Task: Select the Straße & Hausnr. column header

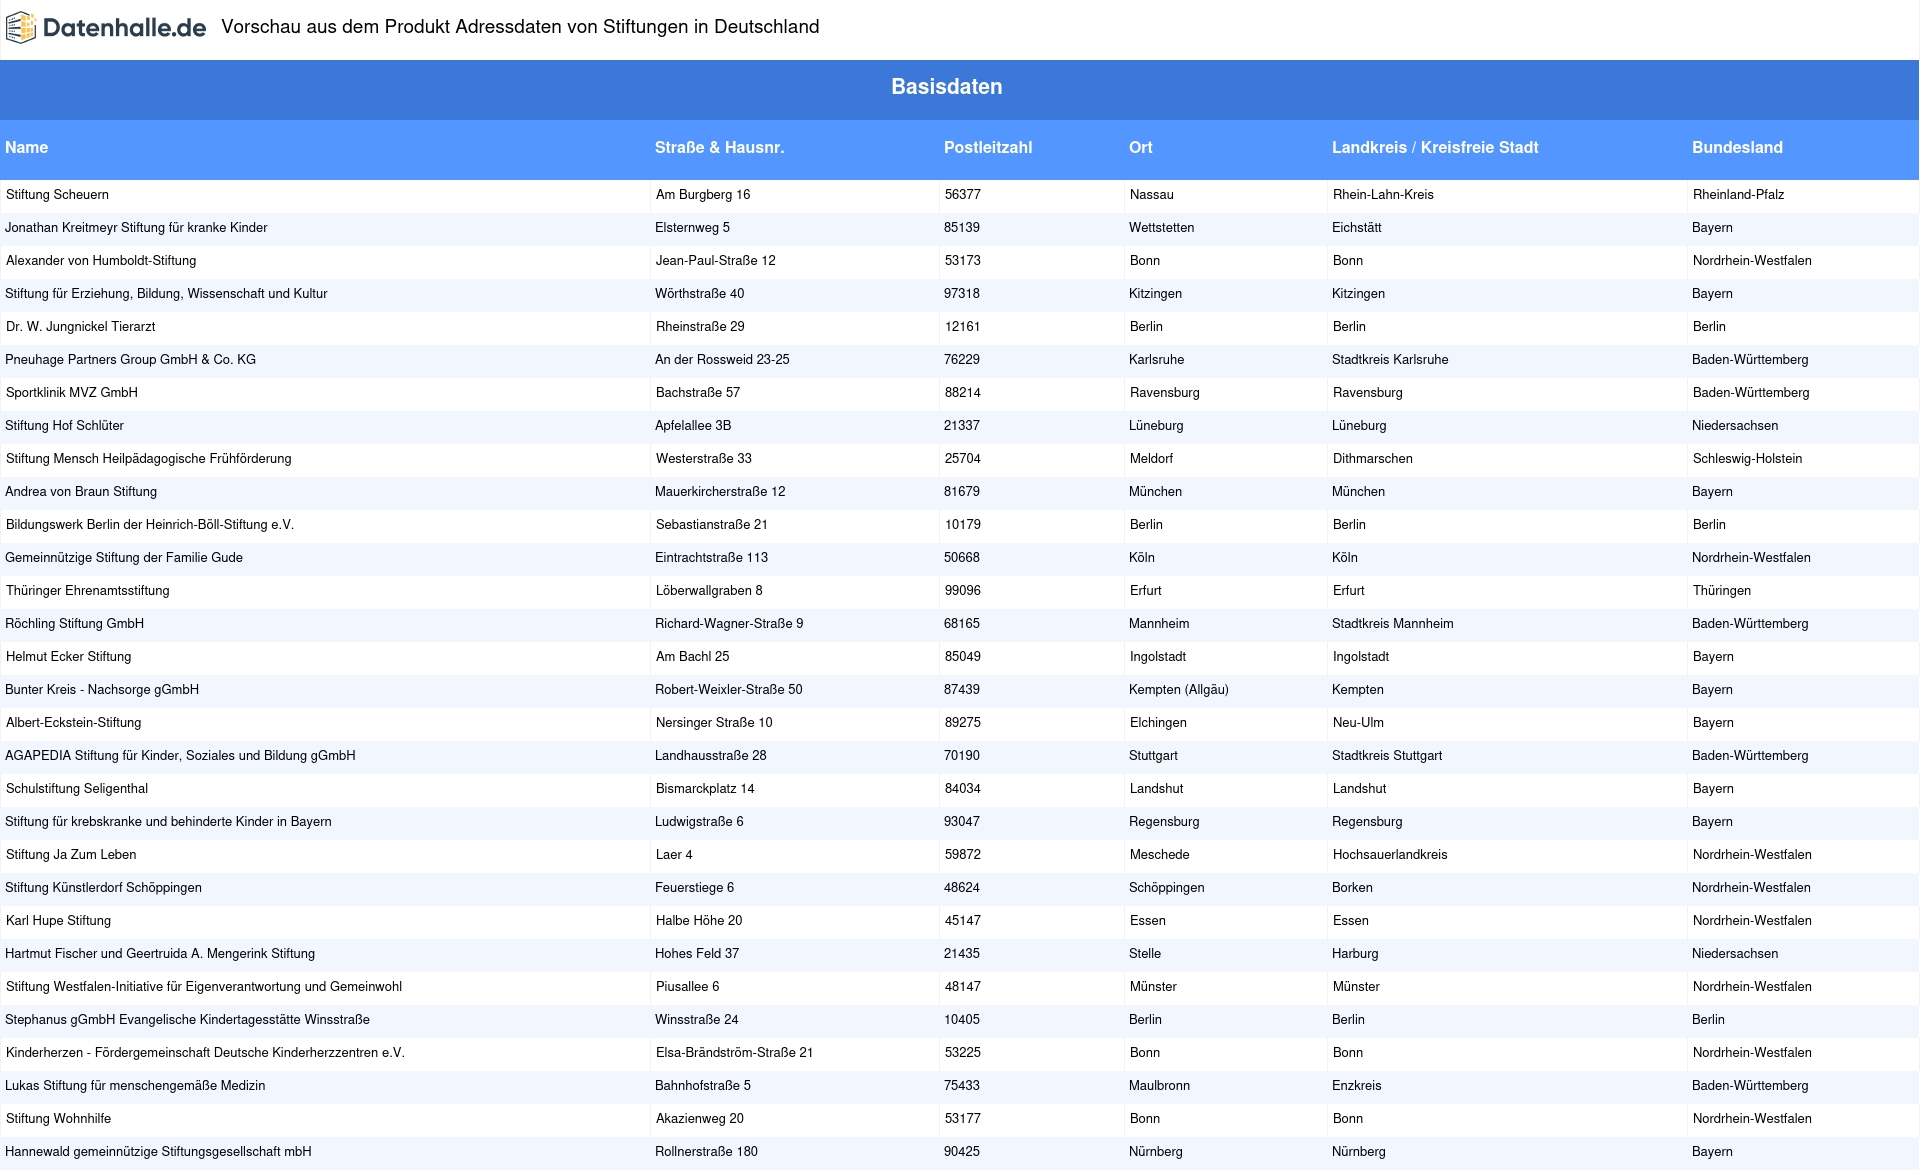Action: (719, 147)
